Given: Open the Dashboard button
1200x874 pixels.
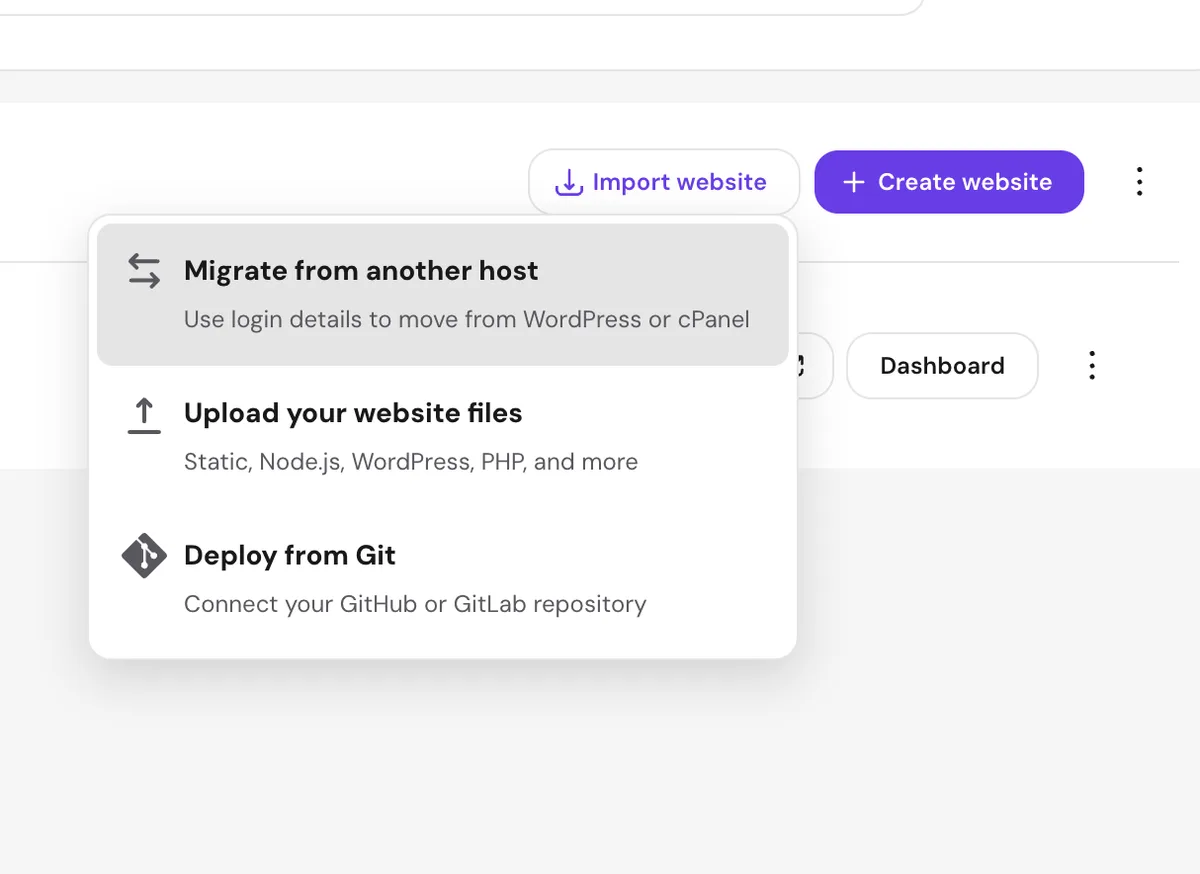Looking at the screenshot, I should click(942, 366).
